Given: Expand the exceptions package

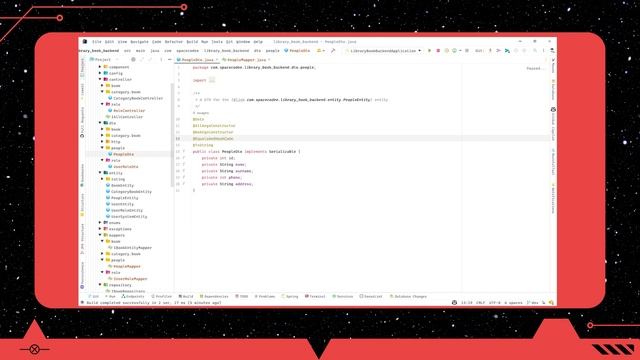Looking at the screenshot, I should tap(100, 229).
